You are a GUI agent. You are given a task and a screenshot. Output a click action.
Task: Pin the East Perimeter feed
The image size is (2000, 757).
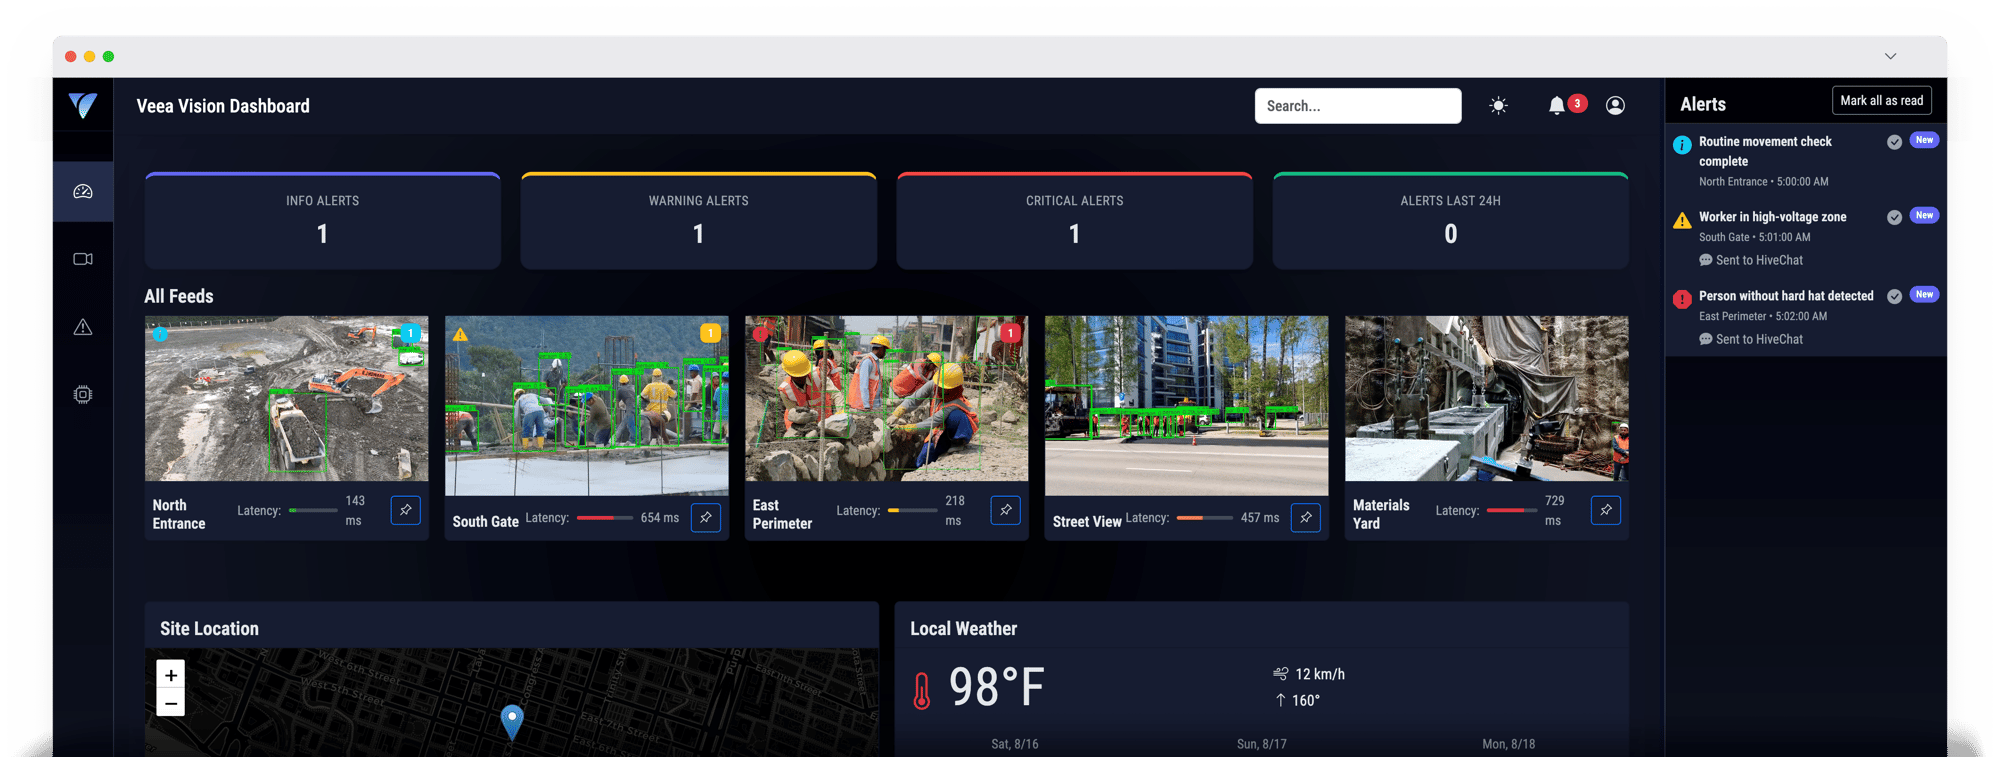click(1006, 510)
